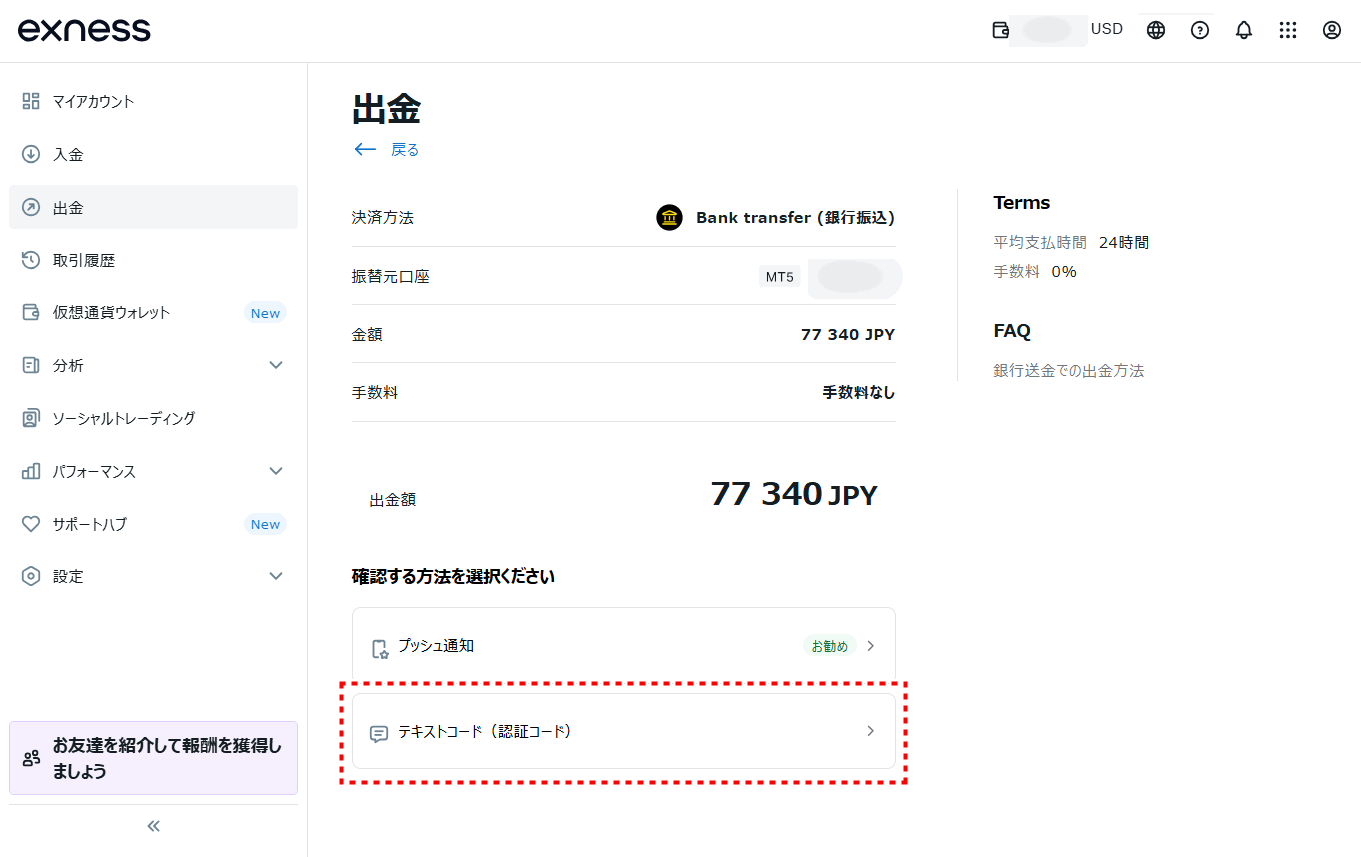1361x857 pixels.
Task: Click the FAQ heading
Action: 1011,330
